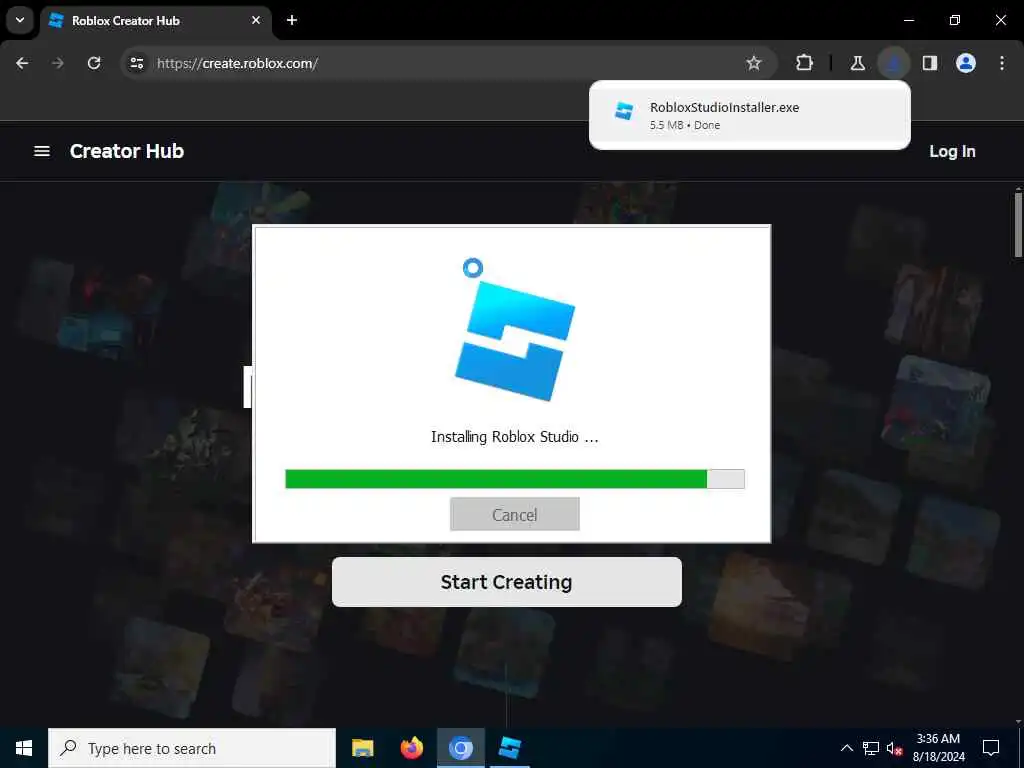The image size is (1024, 768).
Task: Open File Explorer from the taskbar
Action: pyautogui.click(x=362, y=748)
